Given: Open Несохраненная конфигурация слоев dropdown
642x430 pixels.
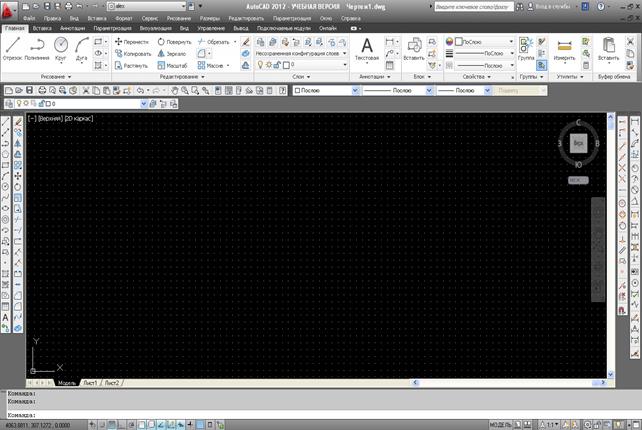Looking at the screenshot, I should pyautogui.click(x=301, y=54).
